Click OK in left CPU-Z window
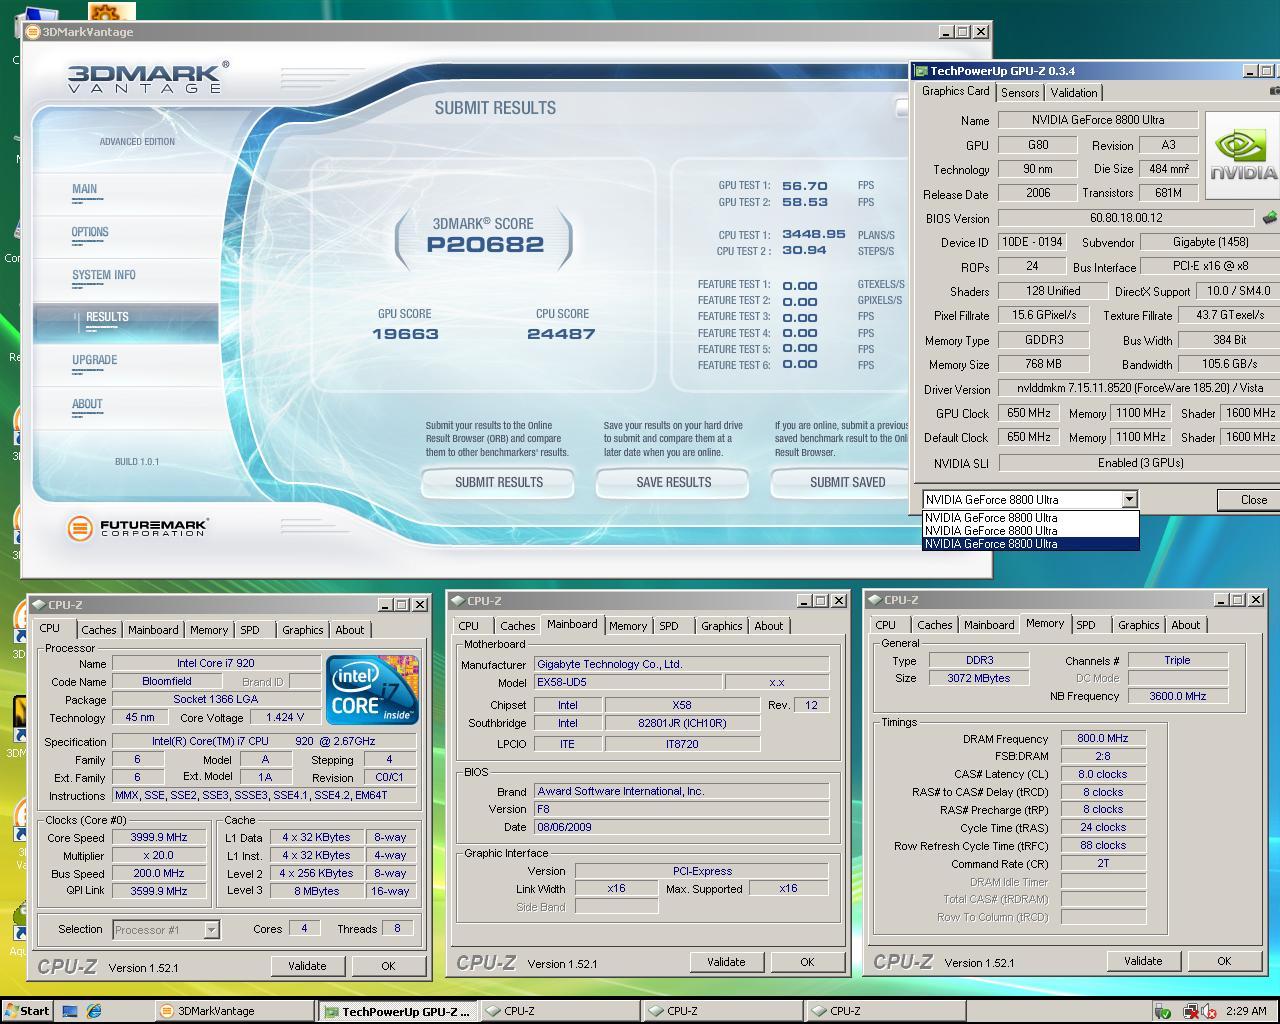Image resolution: width=1280 pixels, height=1024 pixels. click(x=388, y=966)
